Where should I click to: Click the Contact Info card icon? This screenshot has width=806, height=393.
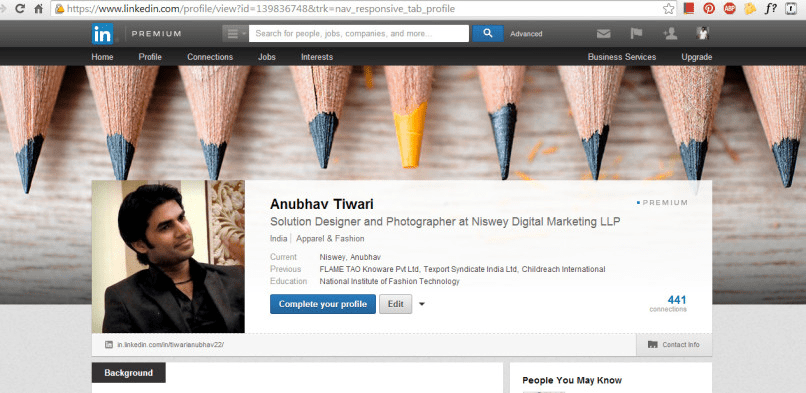652,345
